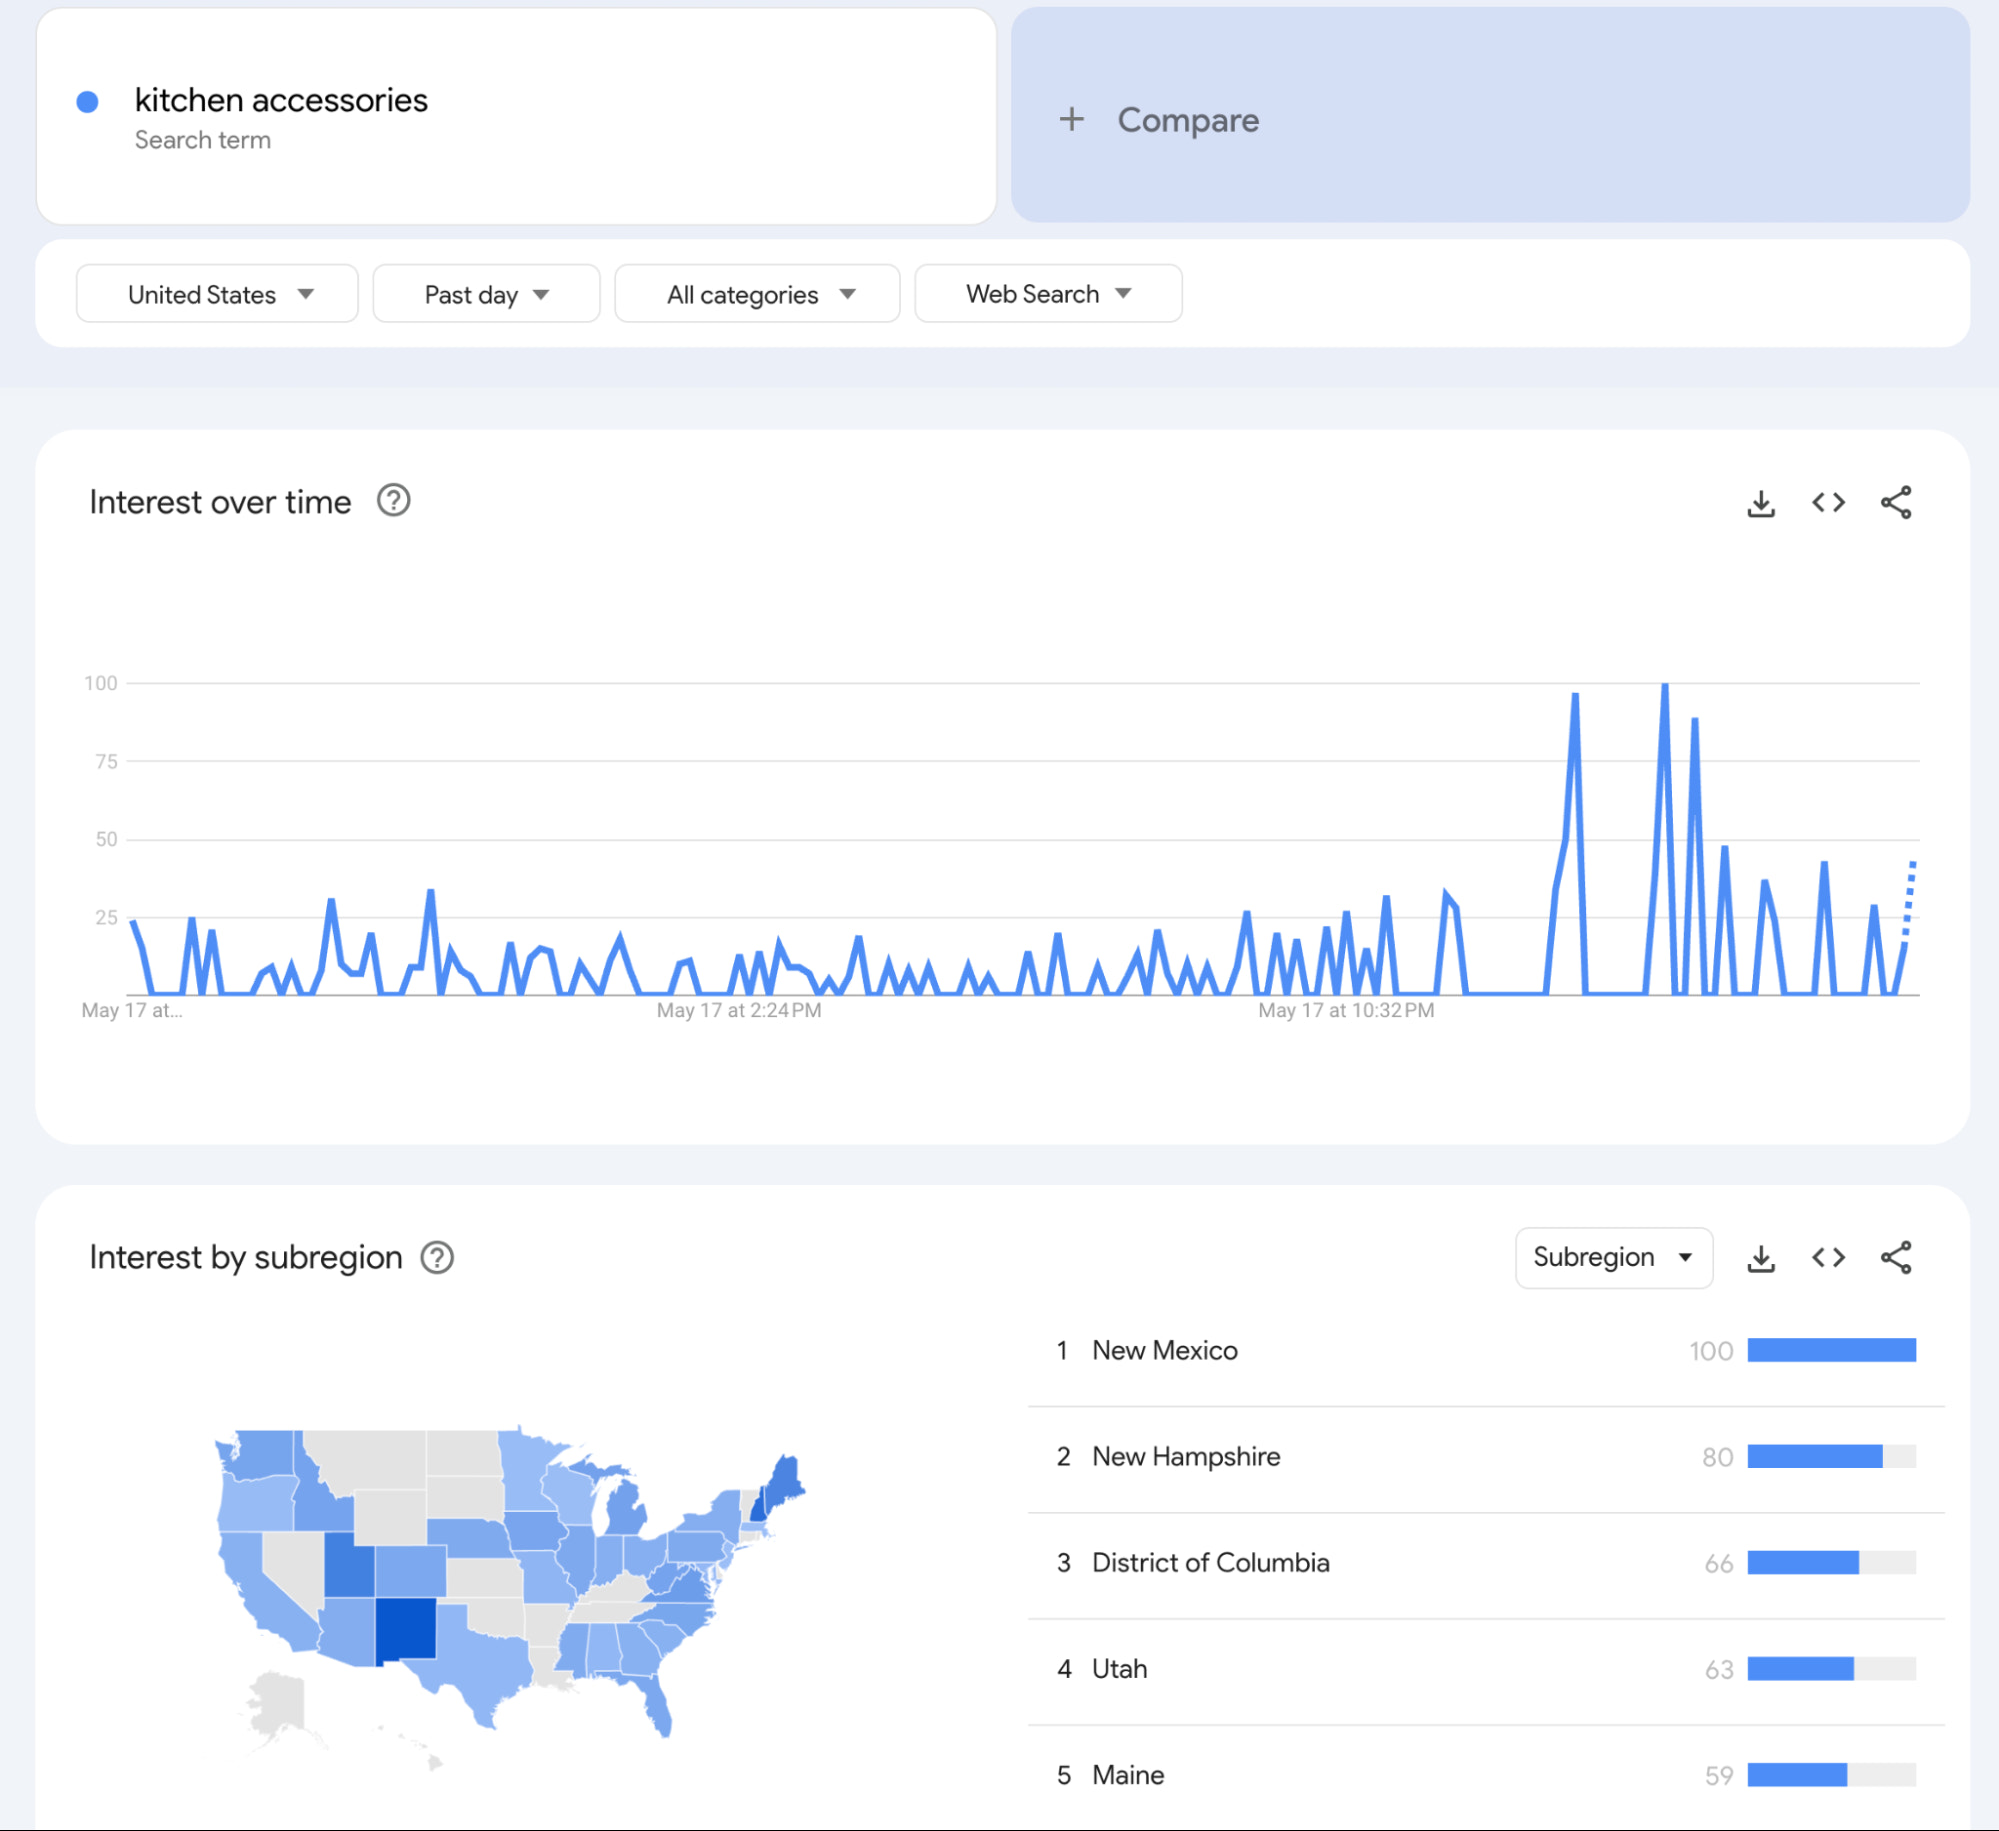1999x1831 pixels.
Task: Open help icon beside Interest by subregion
Action: point(437,1257)
